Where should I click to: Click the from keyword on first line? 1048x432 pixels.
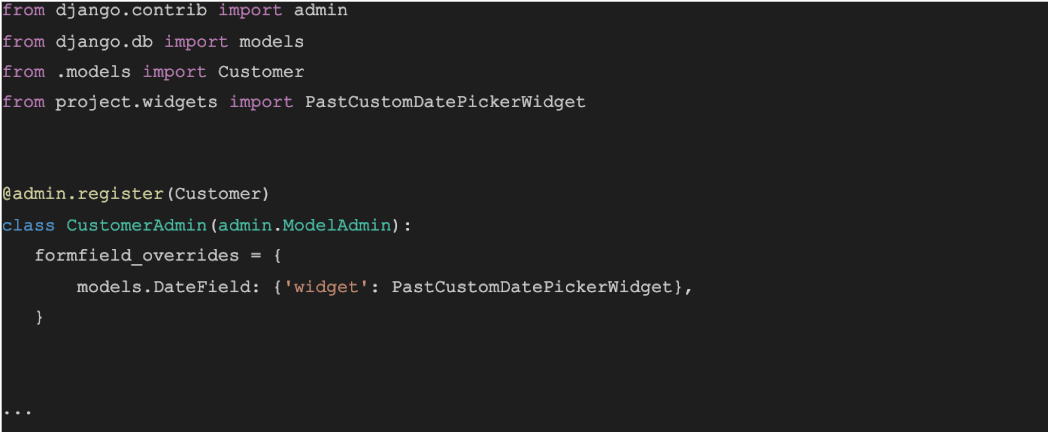click(x=23, y=11)
